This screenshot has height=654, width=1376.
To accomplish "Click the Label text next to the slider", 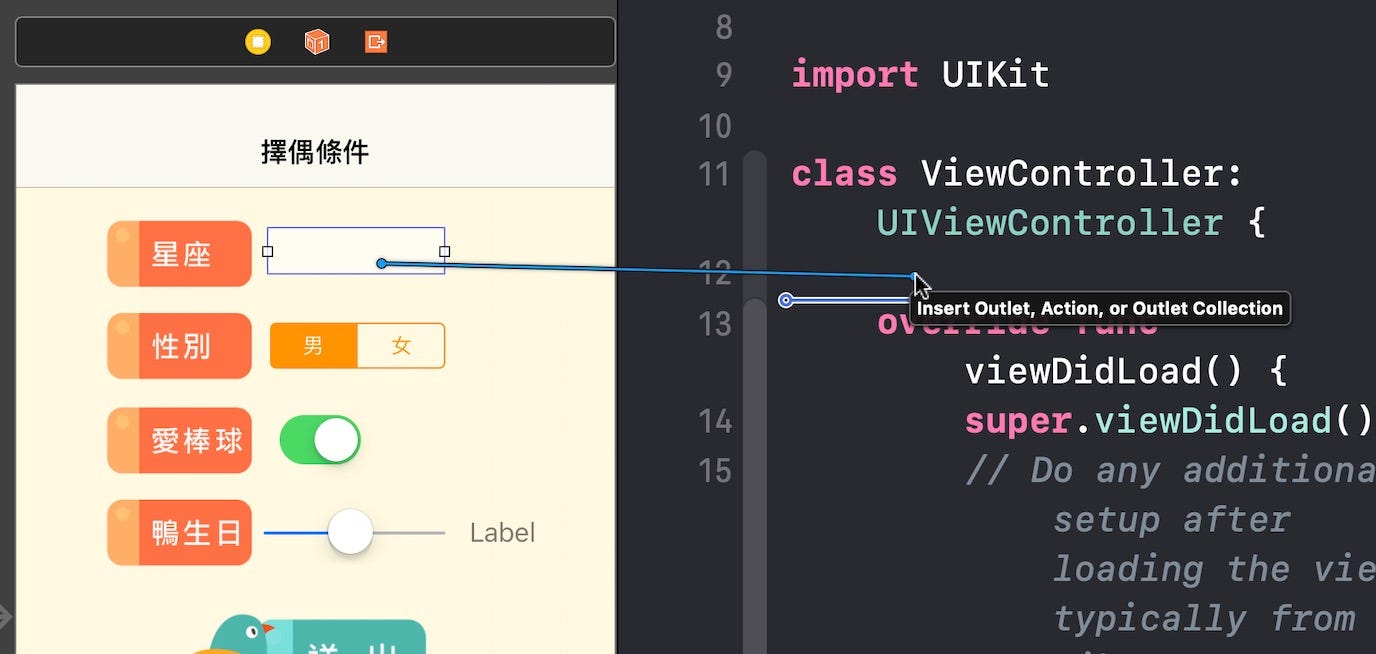I will pos(502,532).
